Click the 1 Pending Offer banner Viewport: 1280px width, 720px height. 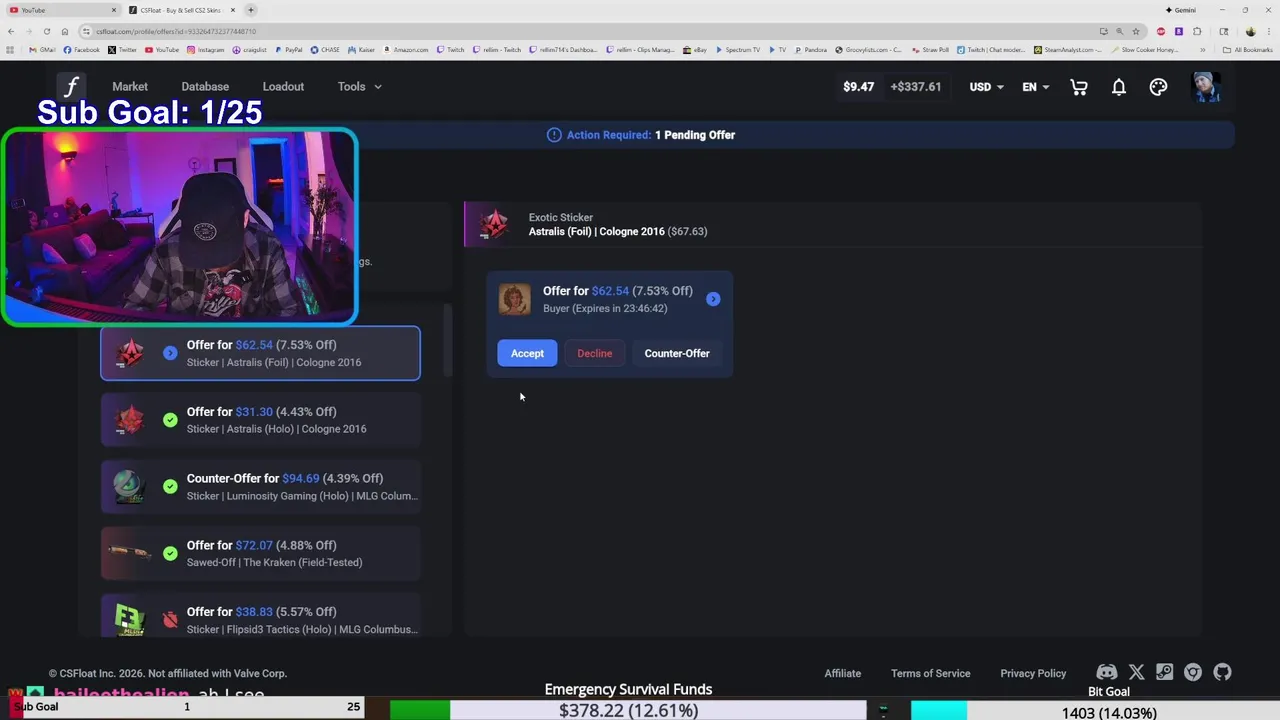coord(695,135)
